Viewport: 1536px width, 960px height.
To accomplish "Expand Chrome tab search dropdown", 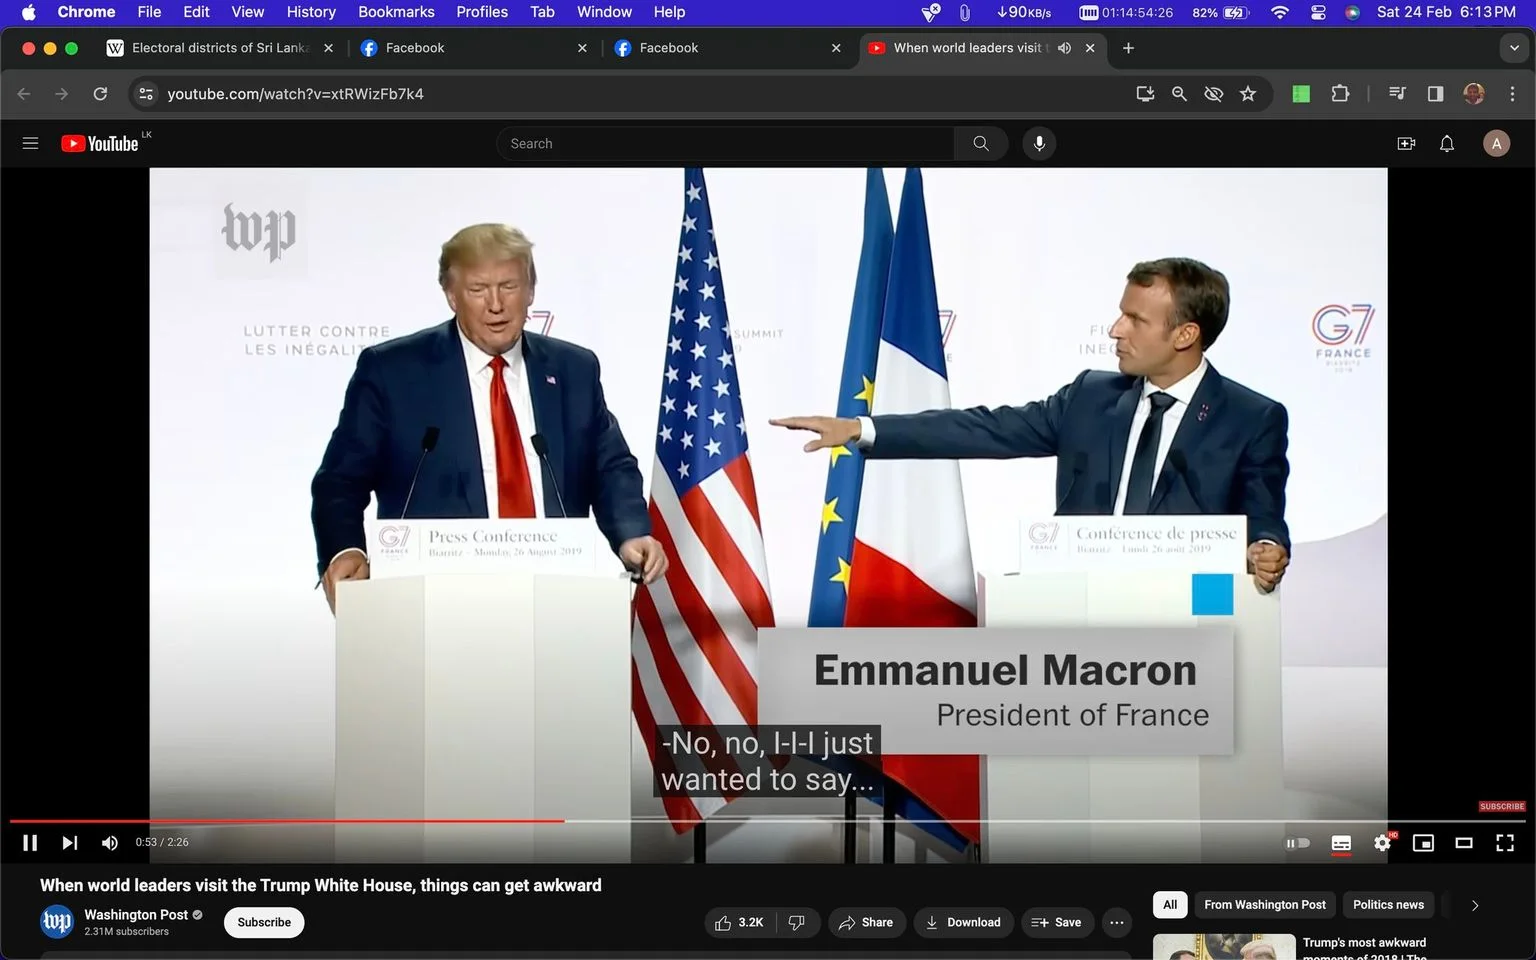I will point(1514,48).
